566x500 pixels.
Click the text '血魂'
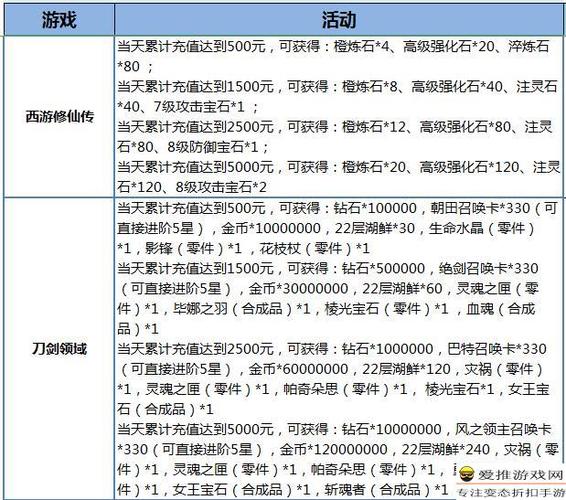pos(480,309)
